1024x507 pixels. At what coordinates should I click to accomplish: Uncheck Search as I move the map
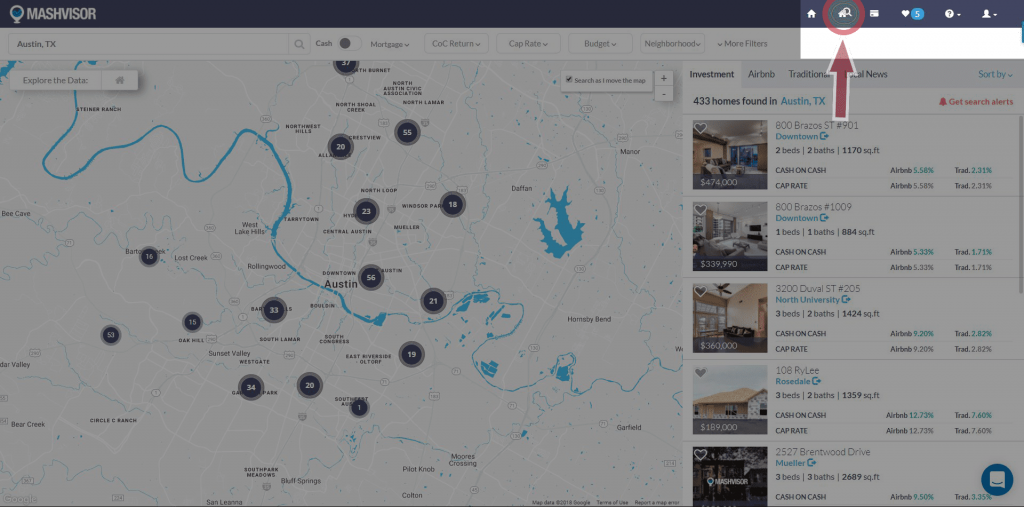569,80
